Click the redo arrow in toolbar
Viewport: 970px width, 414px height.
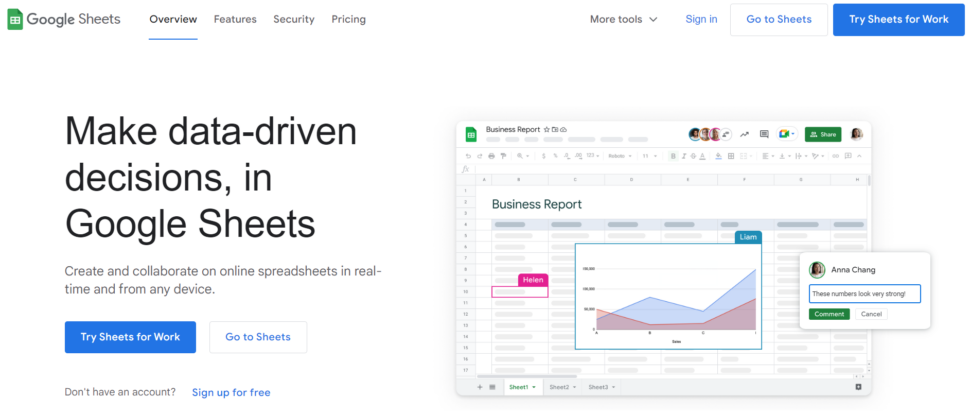[479, 156]
